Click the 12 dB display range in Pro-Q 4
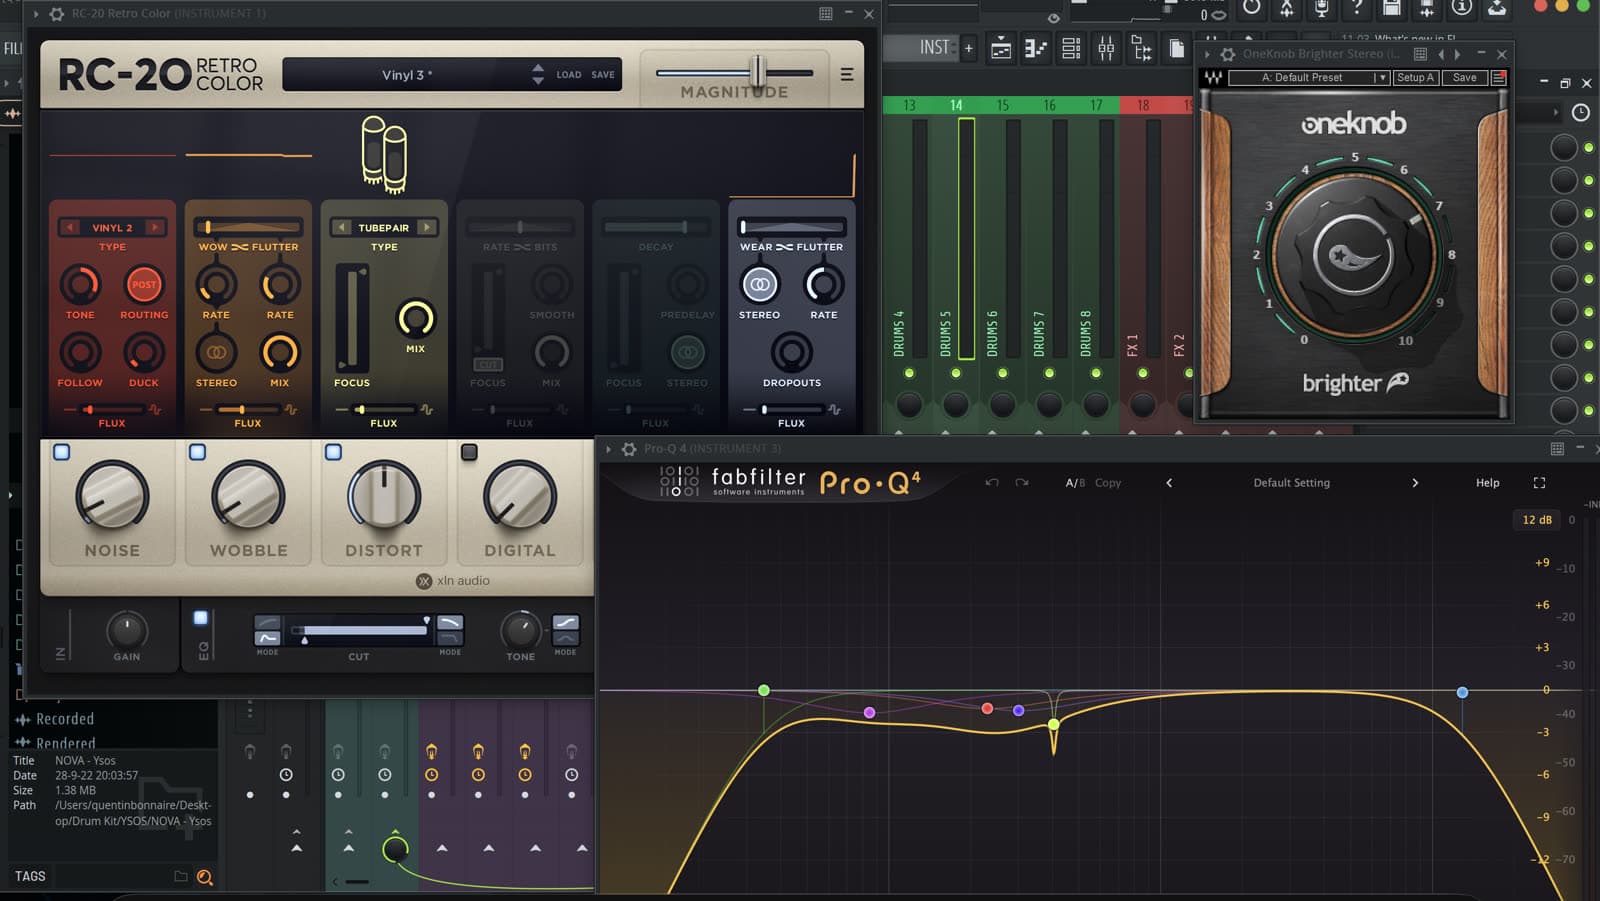Image resolution: width=1600 pixels, height=901 pixels. click(1537, 520)
